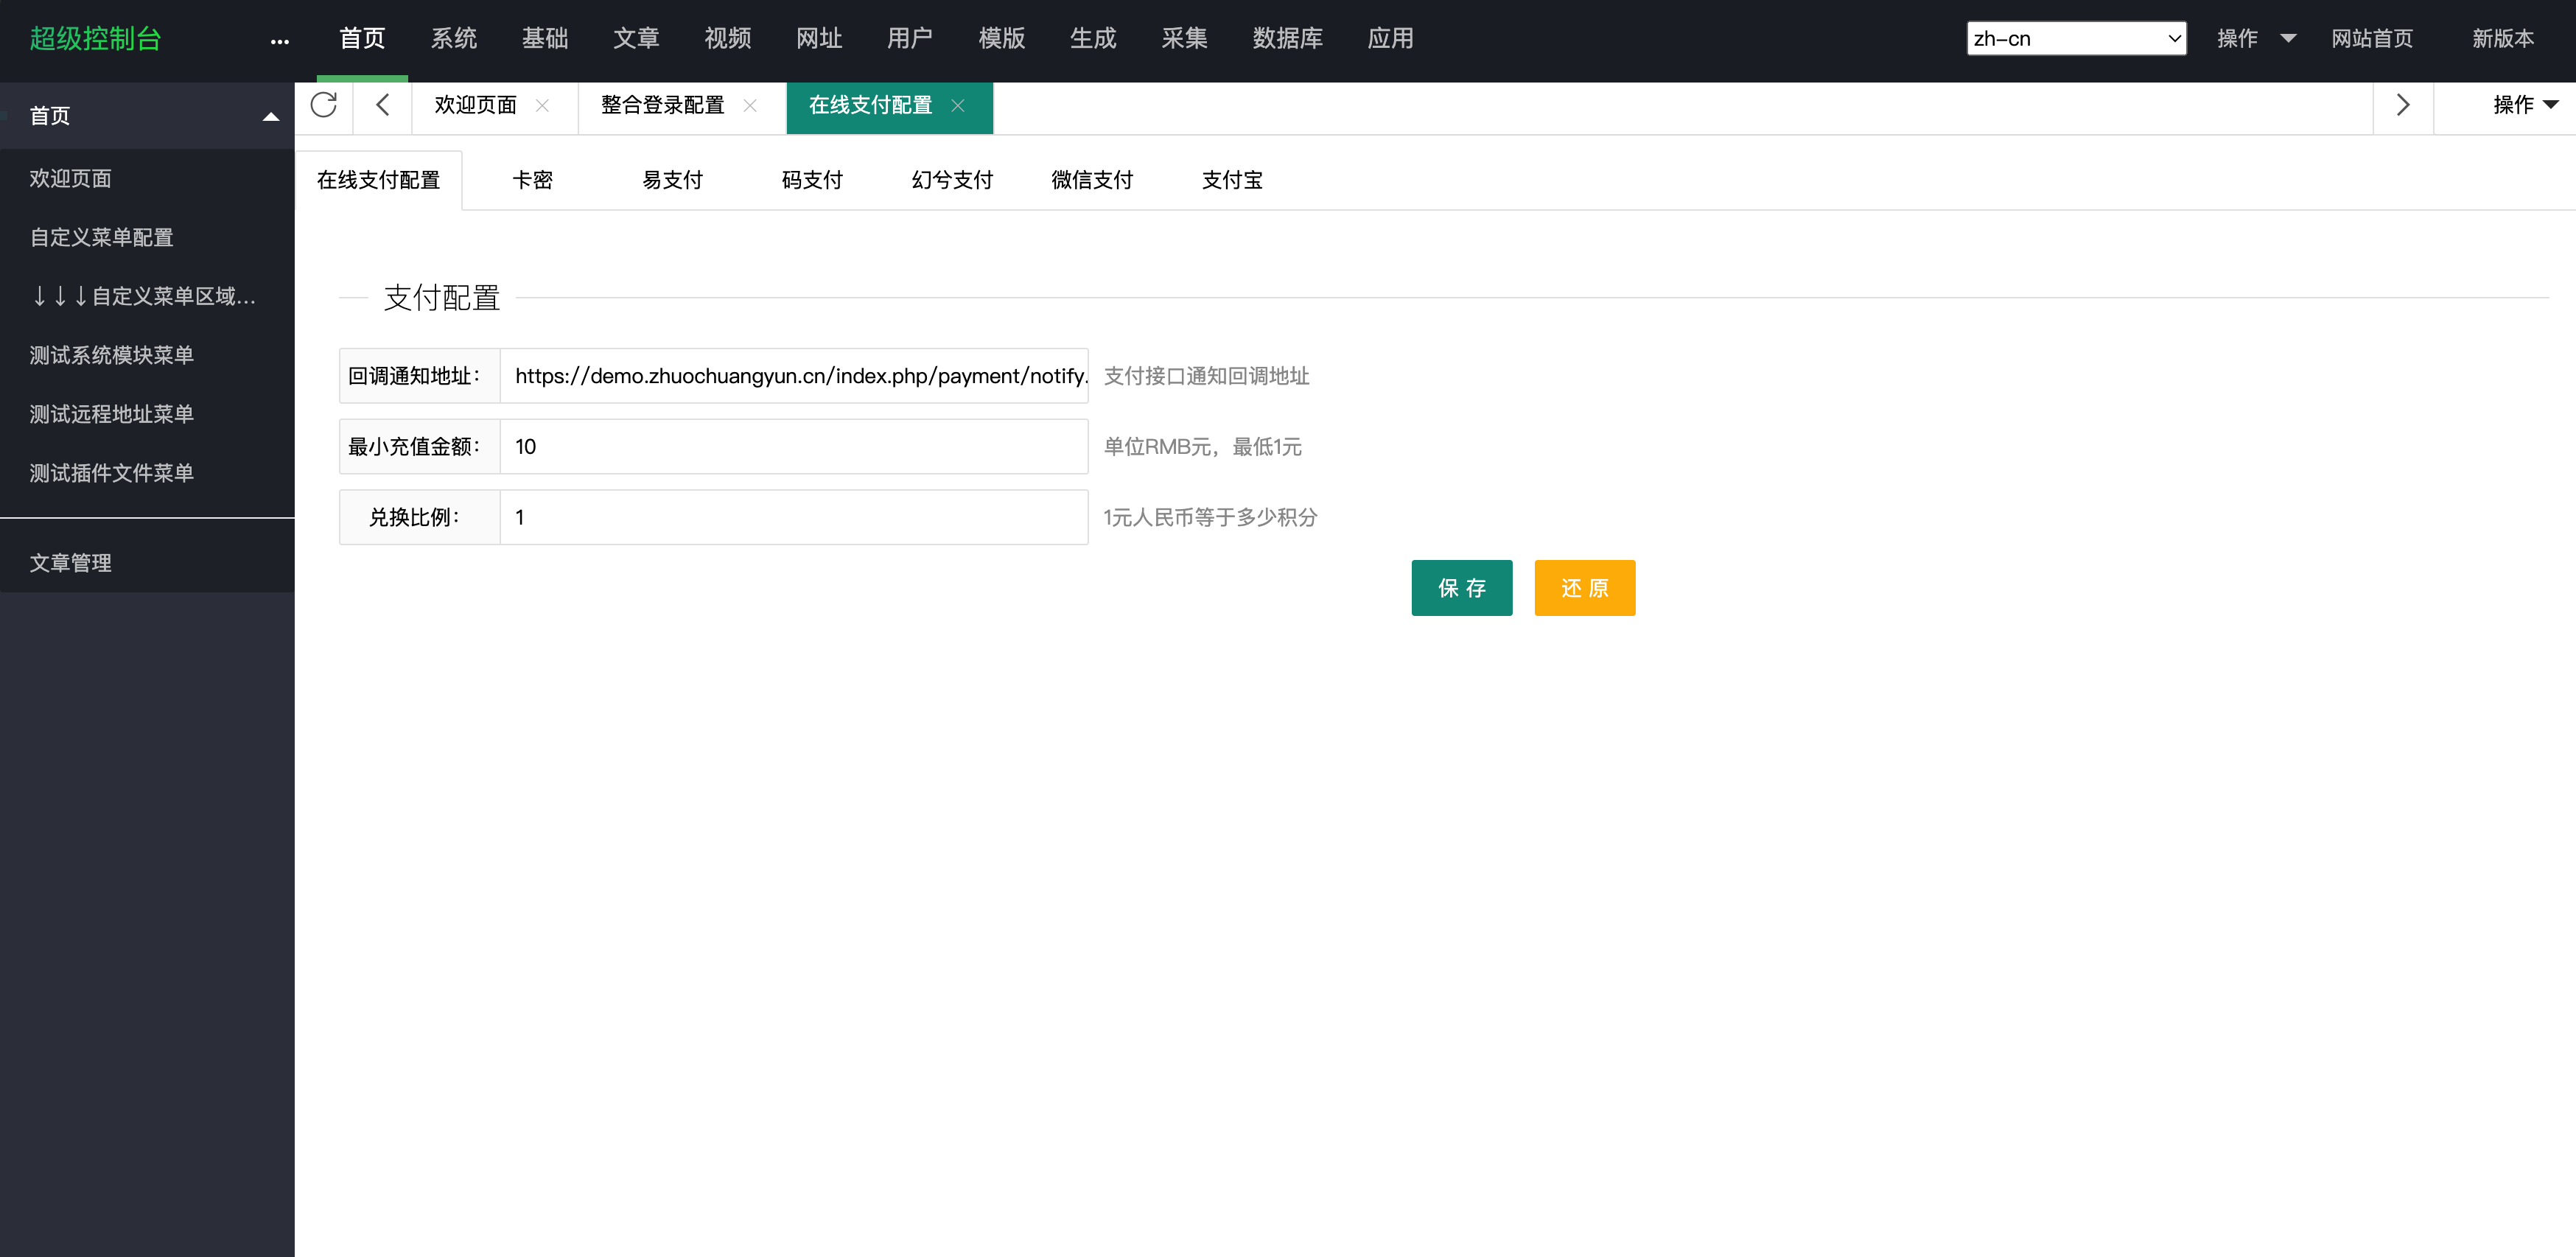
Task: Open the 应用 top menu
Action: click(1391, 39)
